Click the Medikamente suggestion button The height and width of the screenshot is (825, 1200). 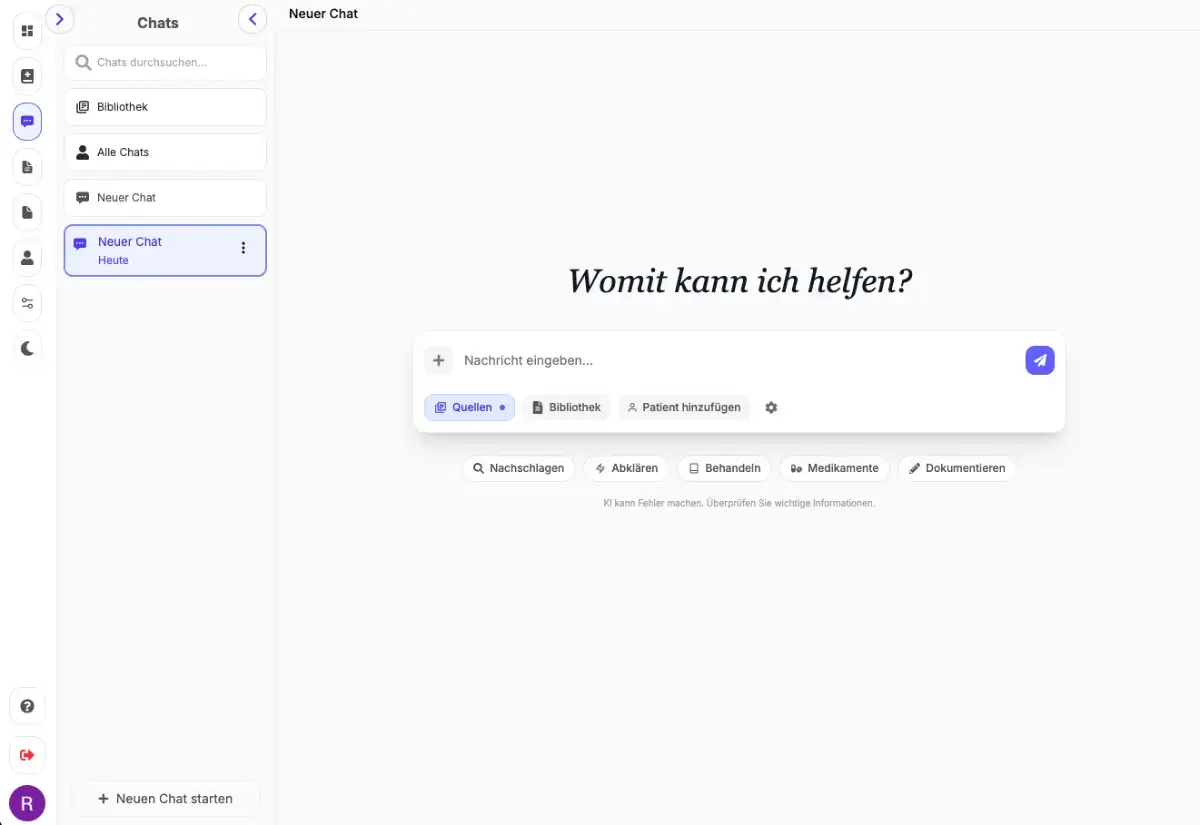(834, 468)
